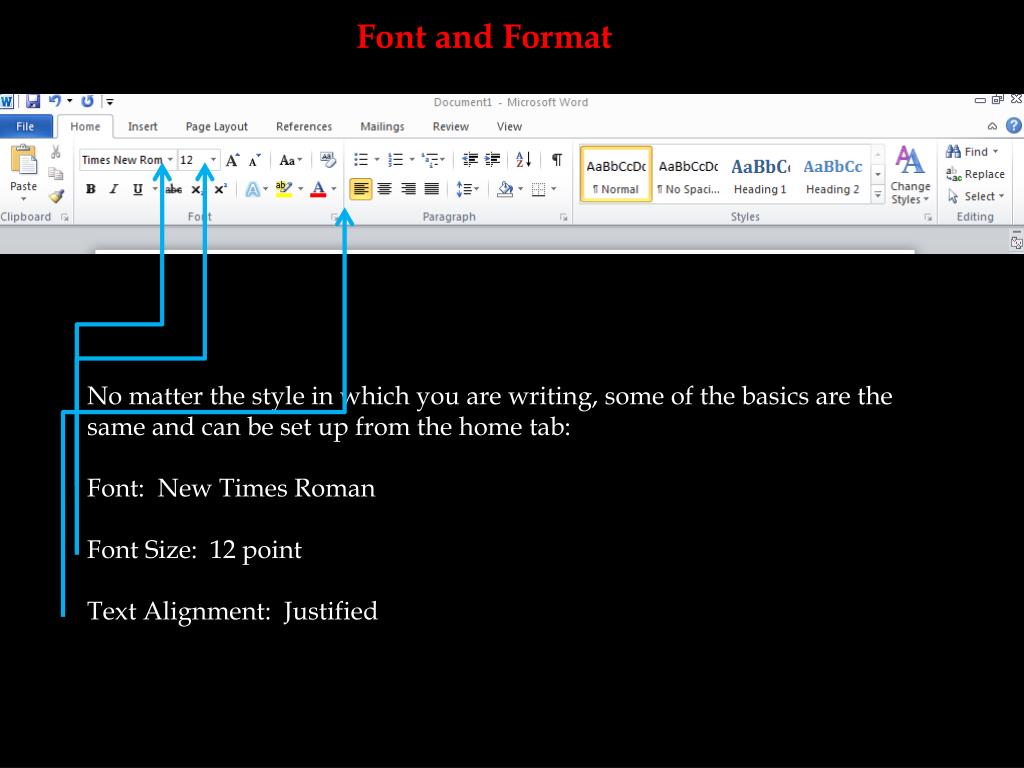Select Justify text alignment
The width and height of the screenshot is (1024, 768).
(x=432, y=189)
